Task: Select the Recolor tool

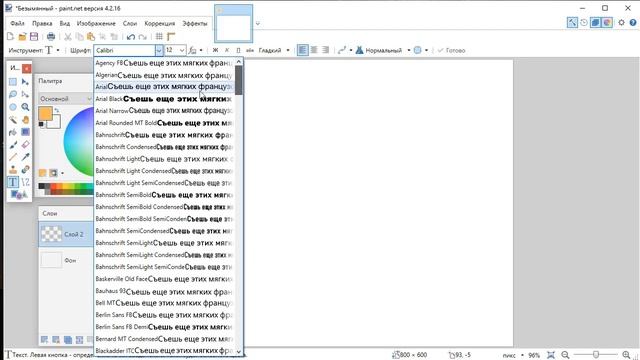Action: [25, 169]
